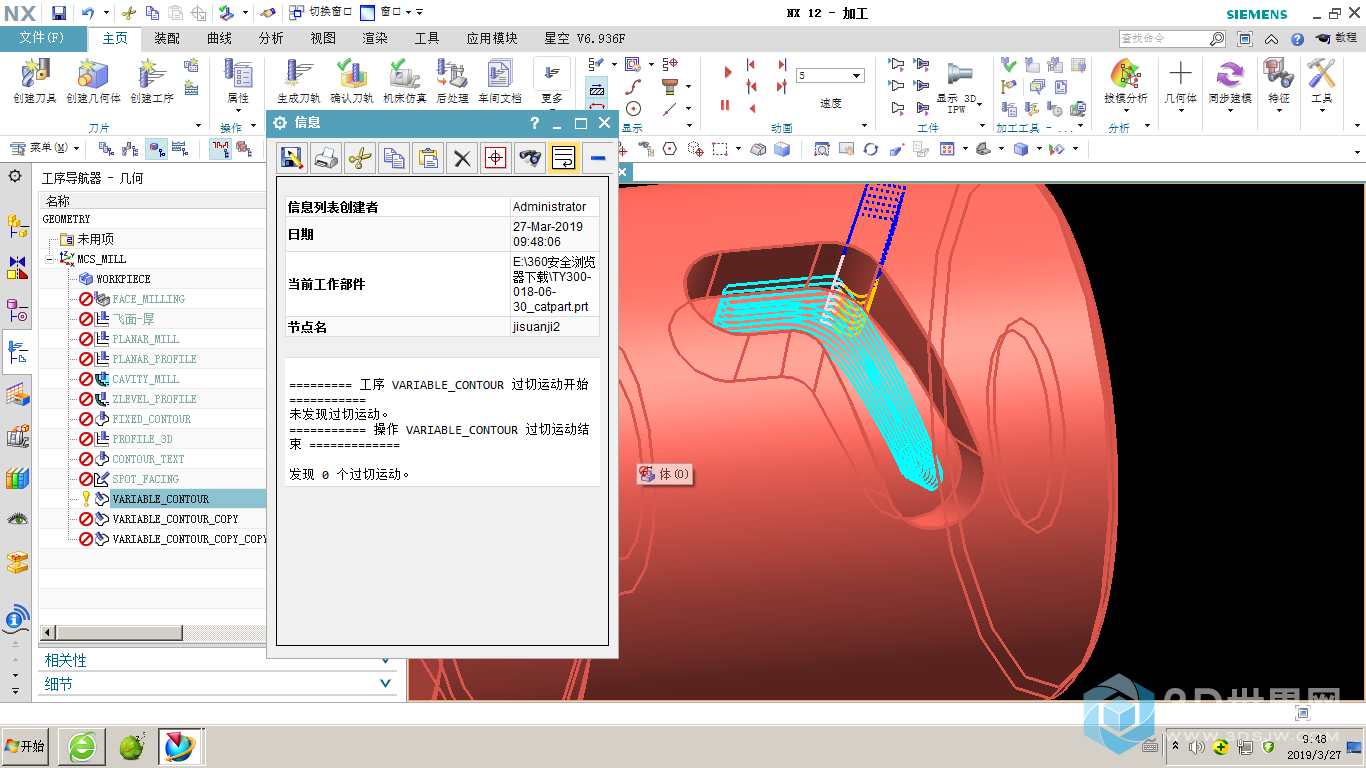Click the red crosshair icon in Information window
1366x768 pixels.
pyautogui.click(x=495, y=158)
